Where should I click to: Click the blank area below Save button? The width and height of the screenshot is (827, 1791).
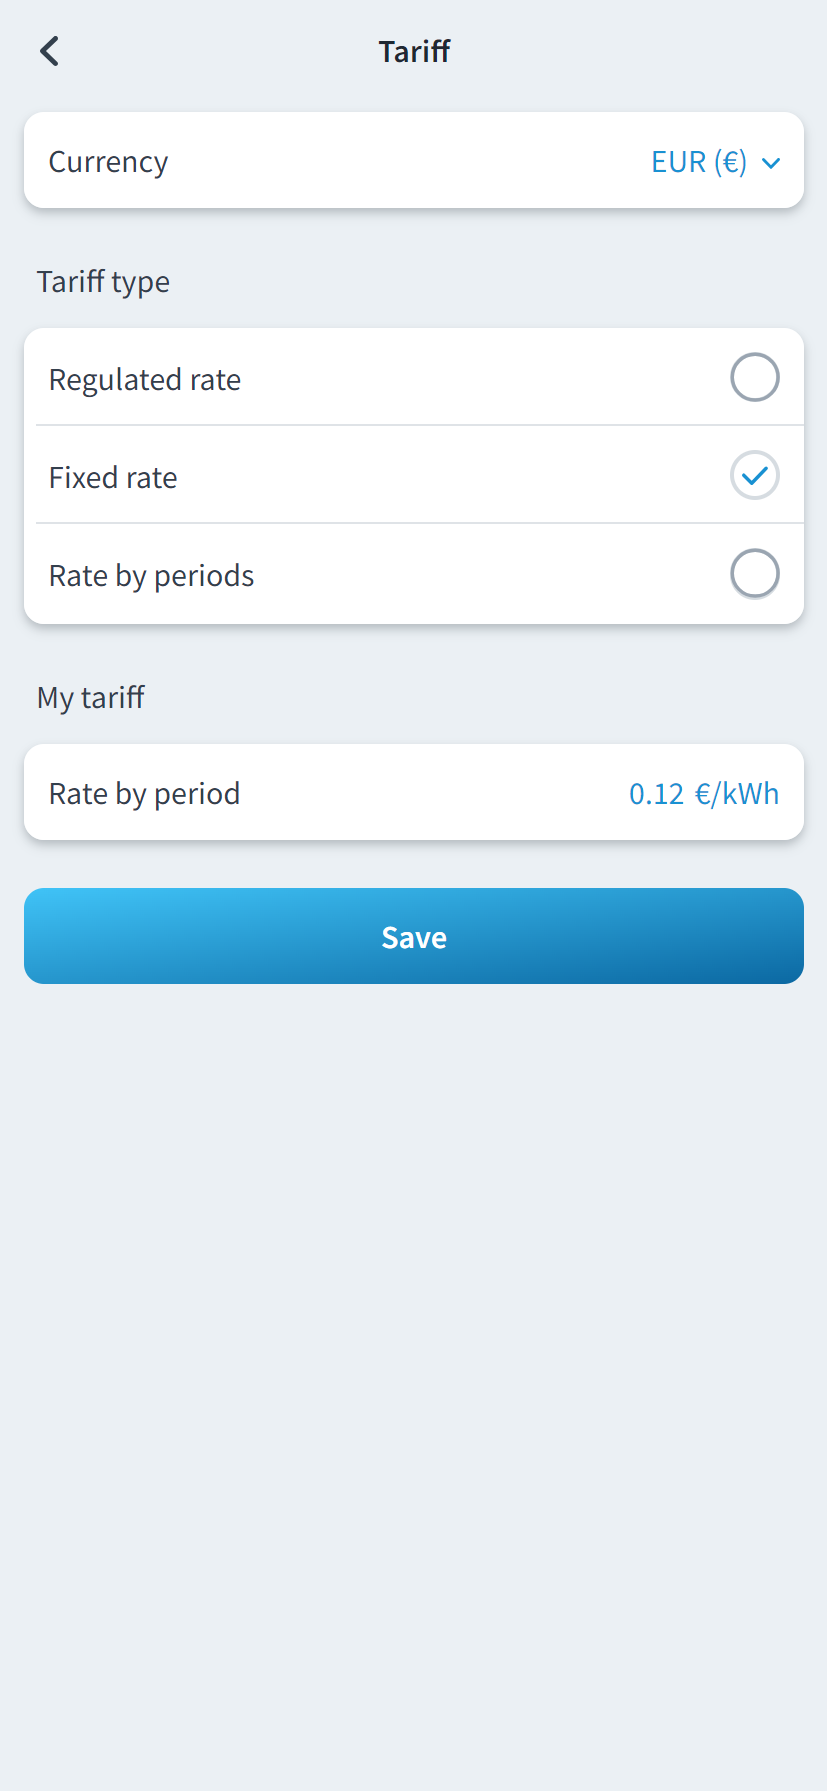[x=414, y=1300]
